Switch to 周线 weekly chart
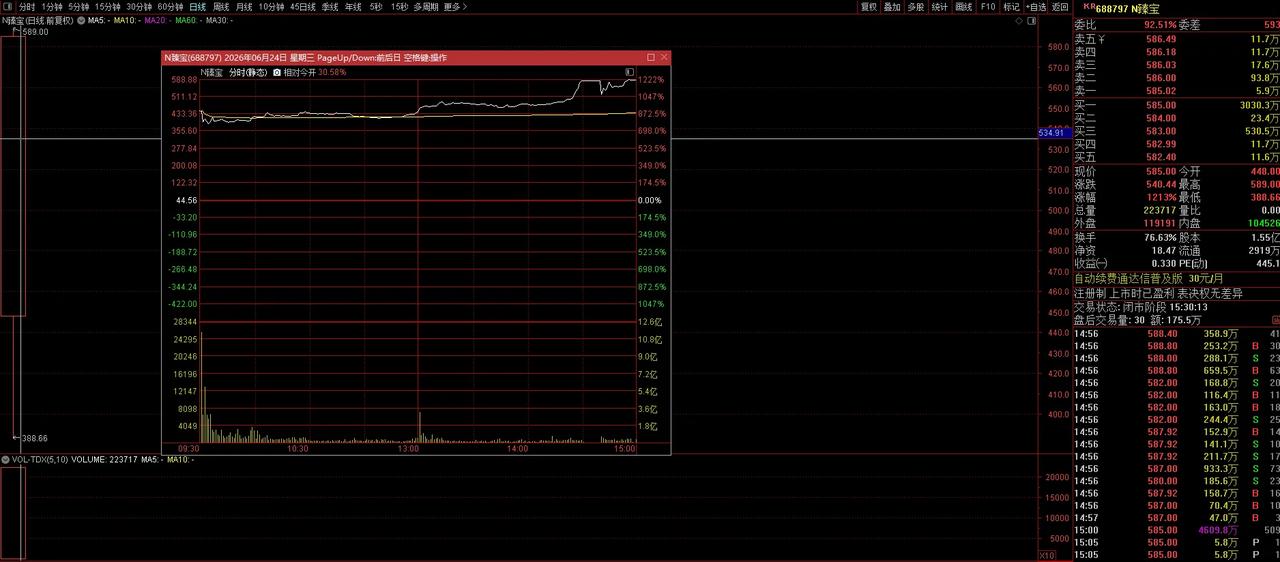 222,6
